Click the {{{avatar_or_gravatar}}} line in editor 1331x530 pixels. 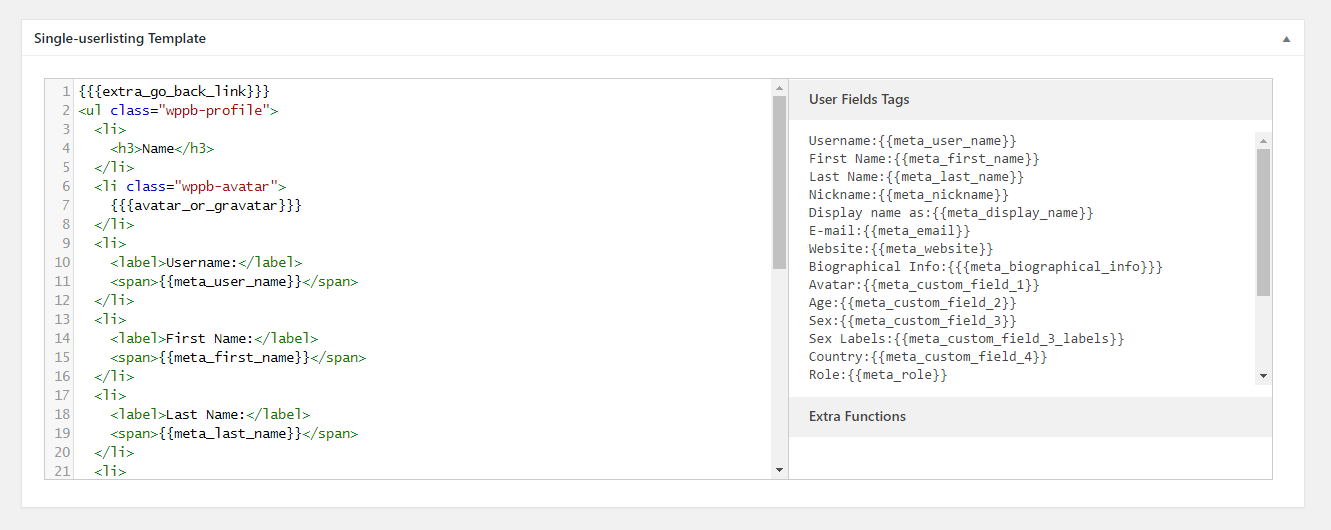[206, 205]
